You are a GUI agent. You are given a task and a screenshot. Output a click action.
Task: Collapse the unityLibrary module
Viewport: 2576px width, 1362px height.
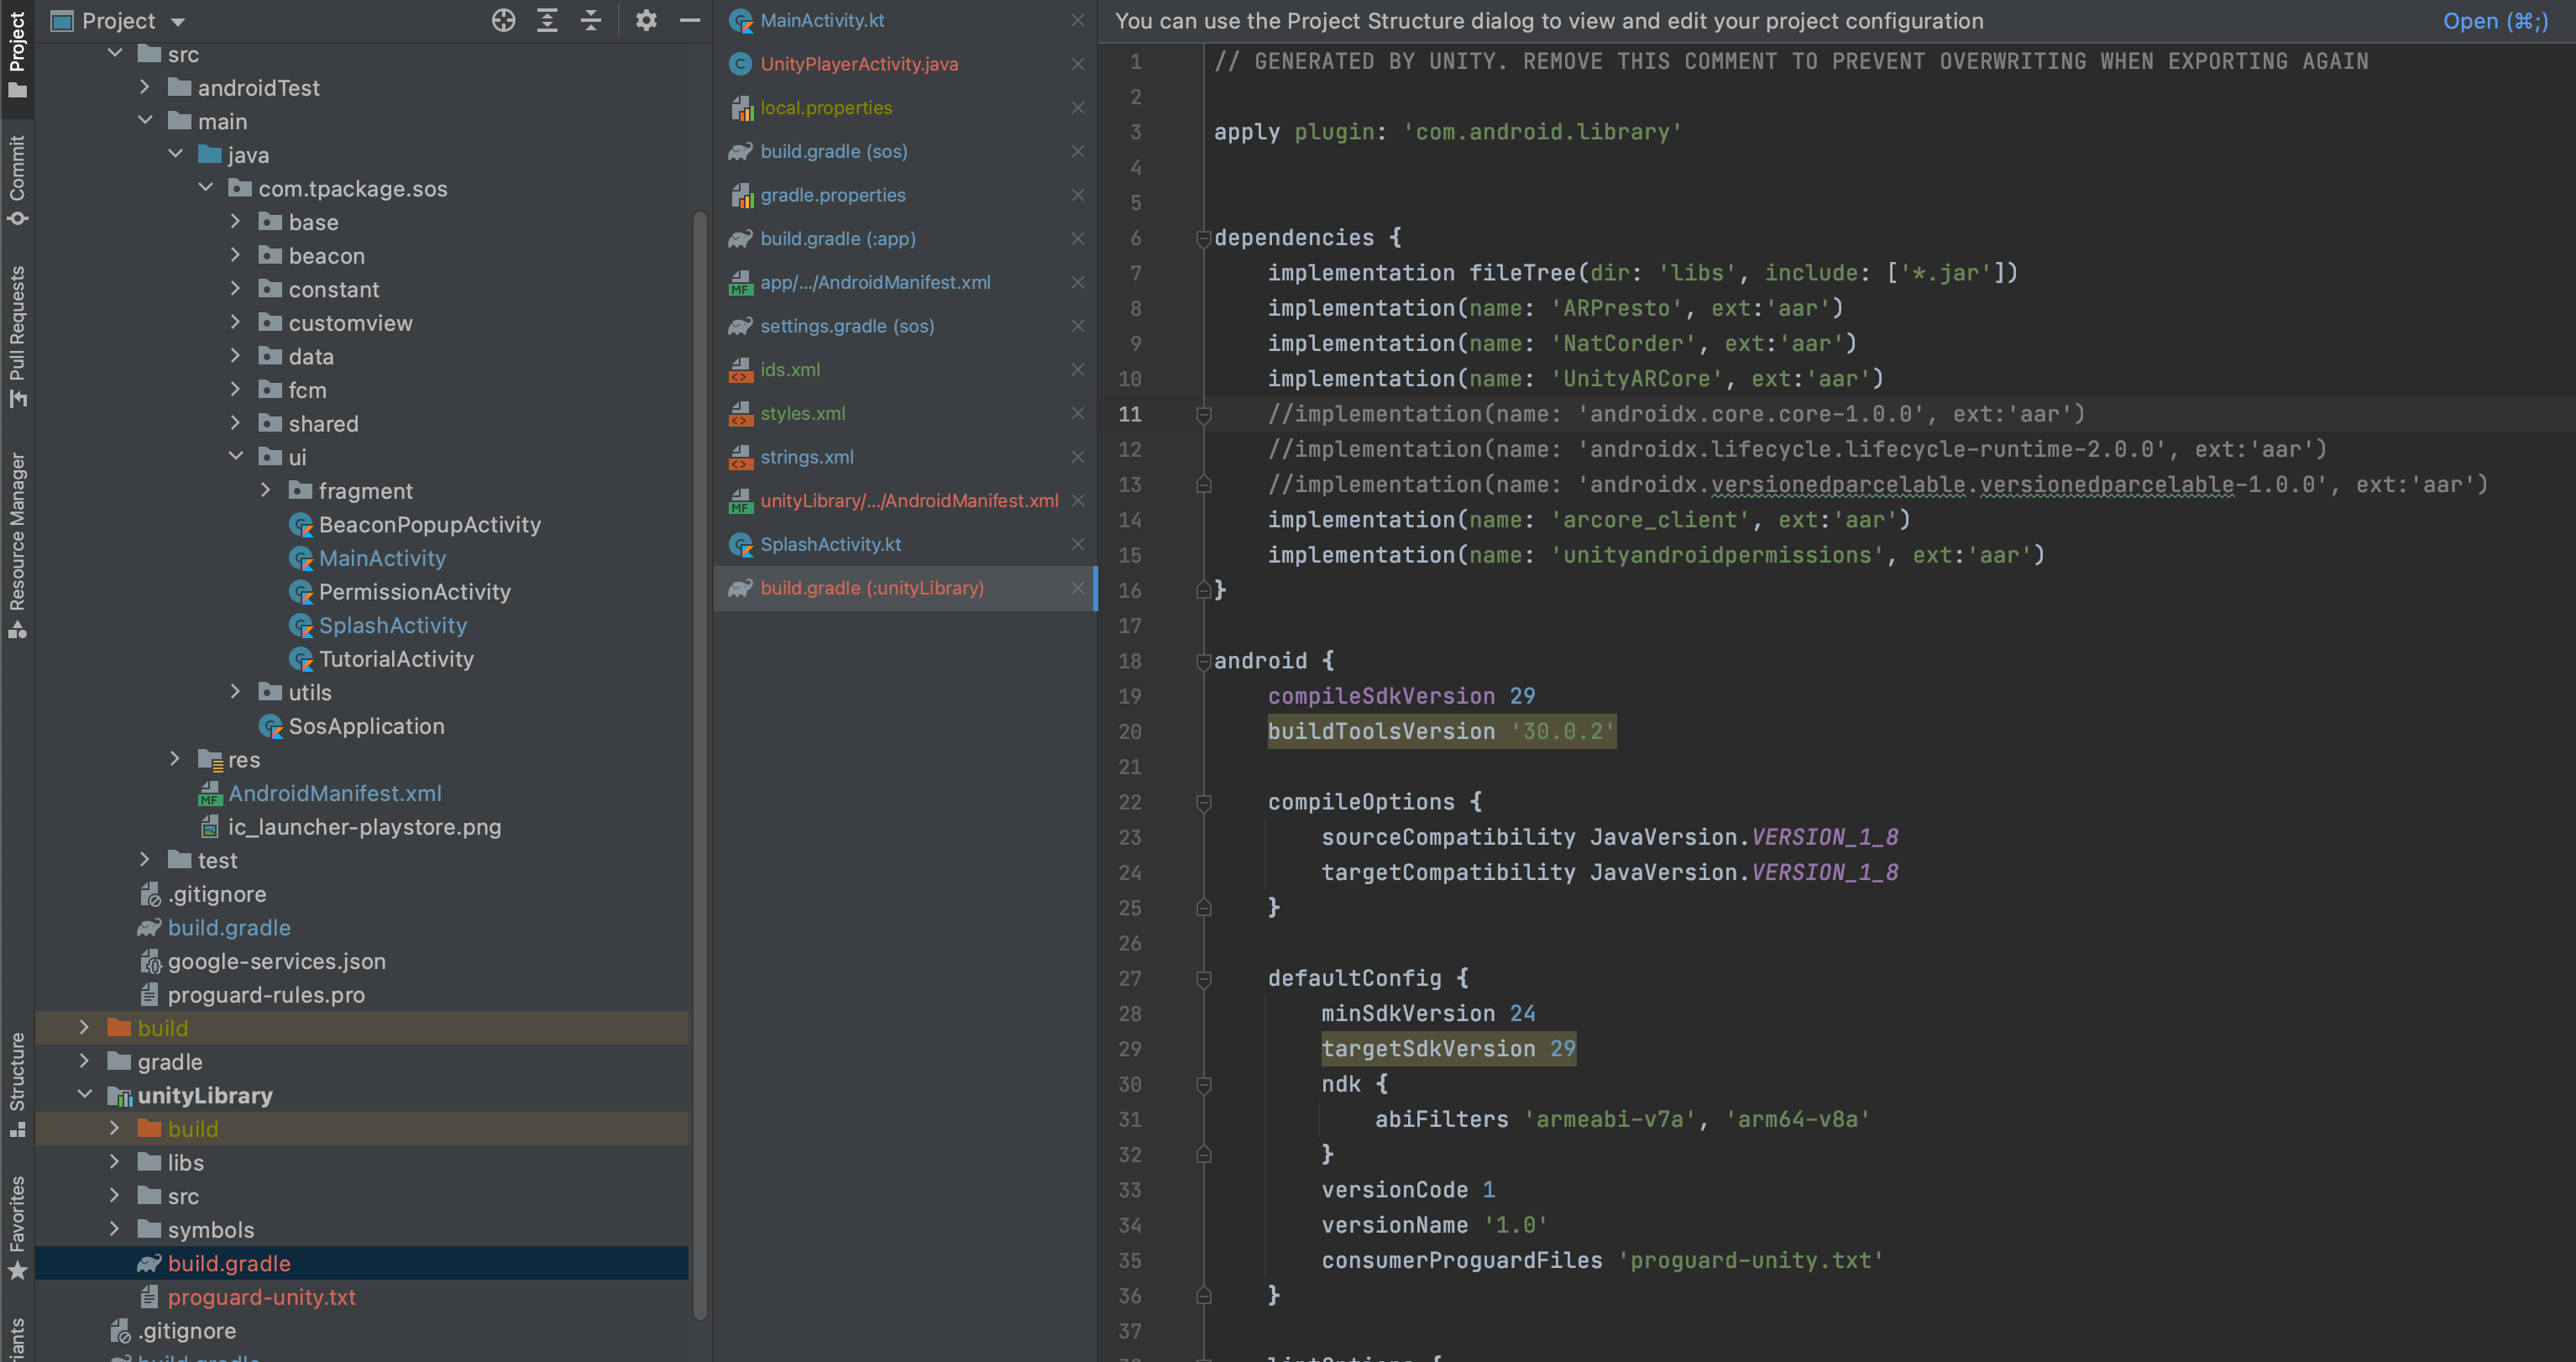click(x=85, y=1095)
